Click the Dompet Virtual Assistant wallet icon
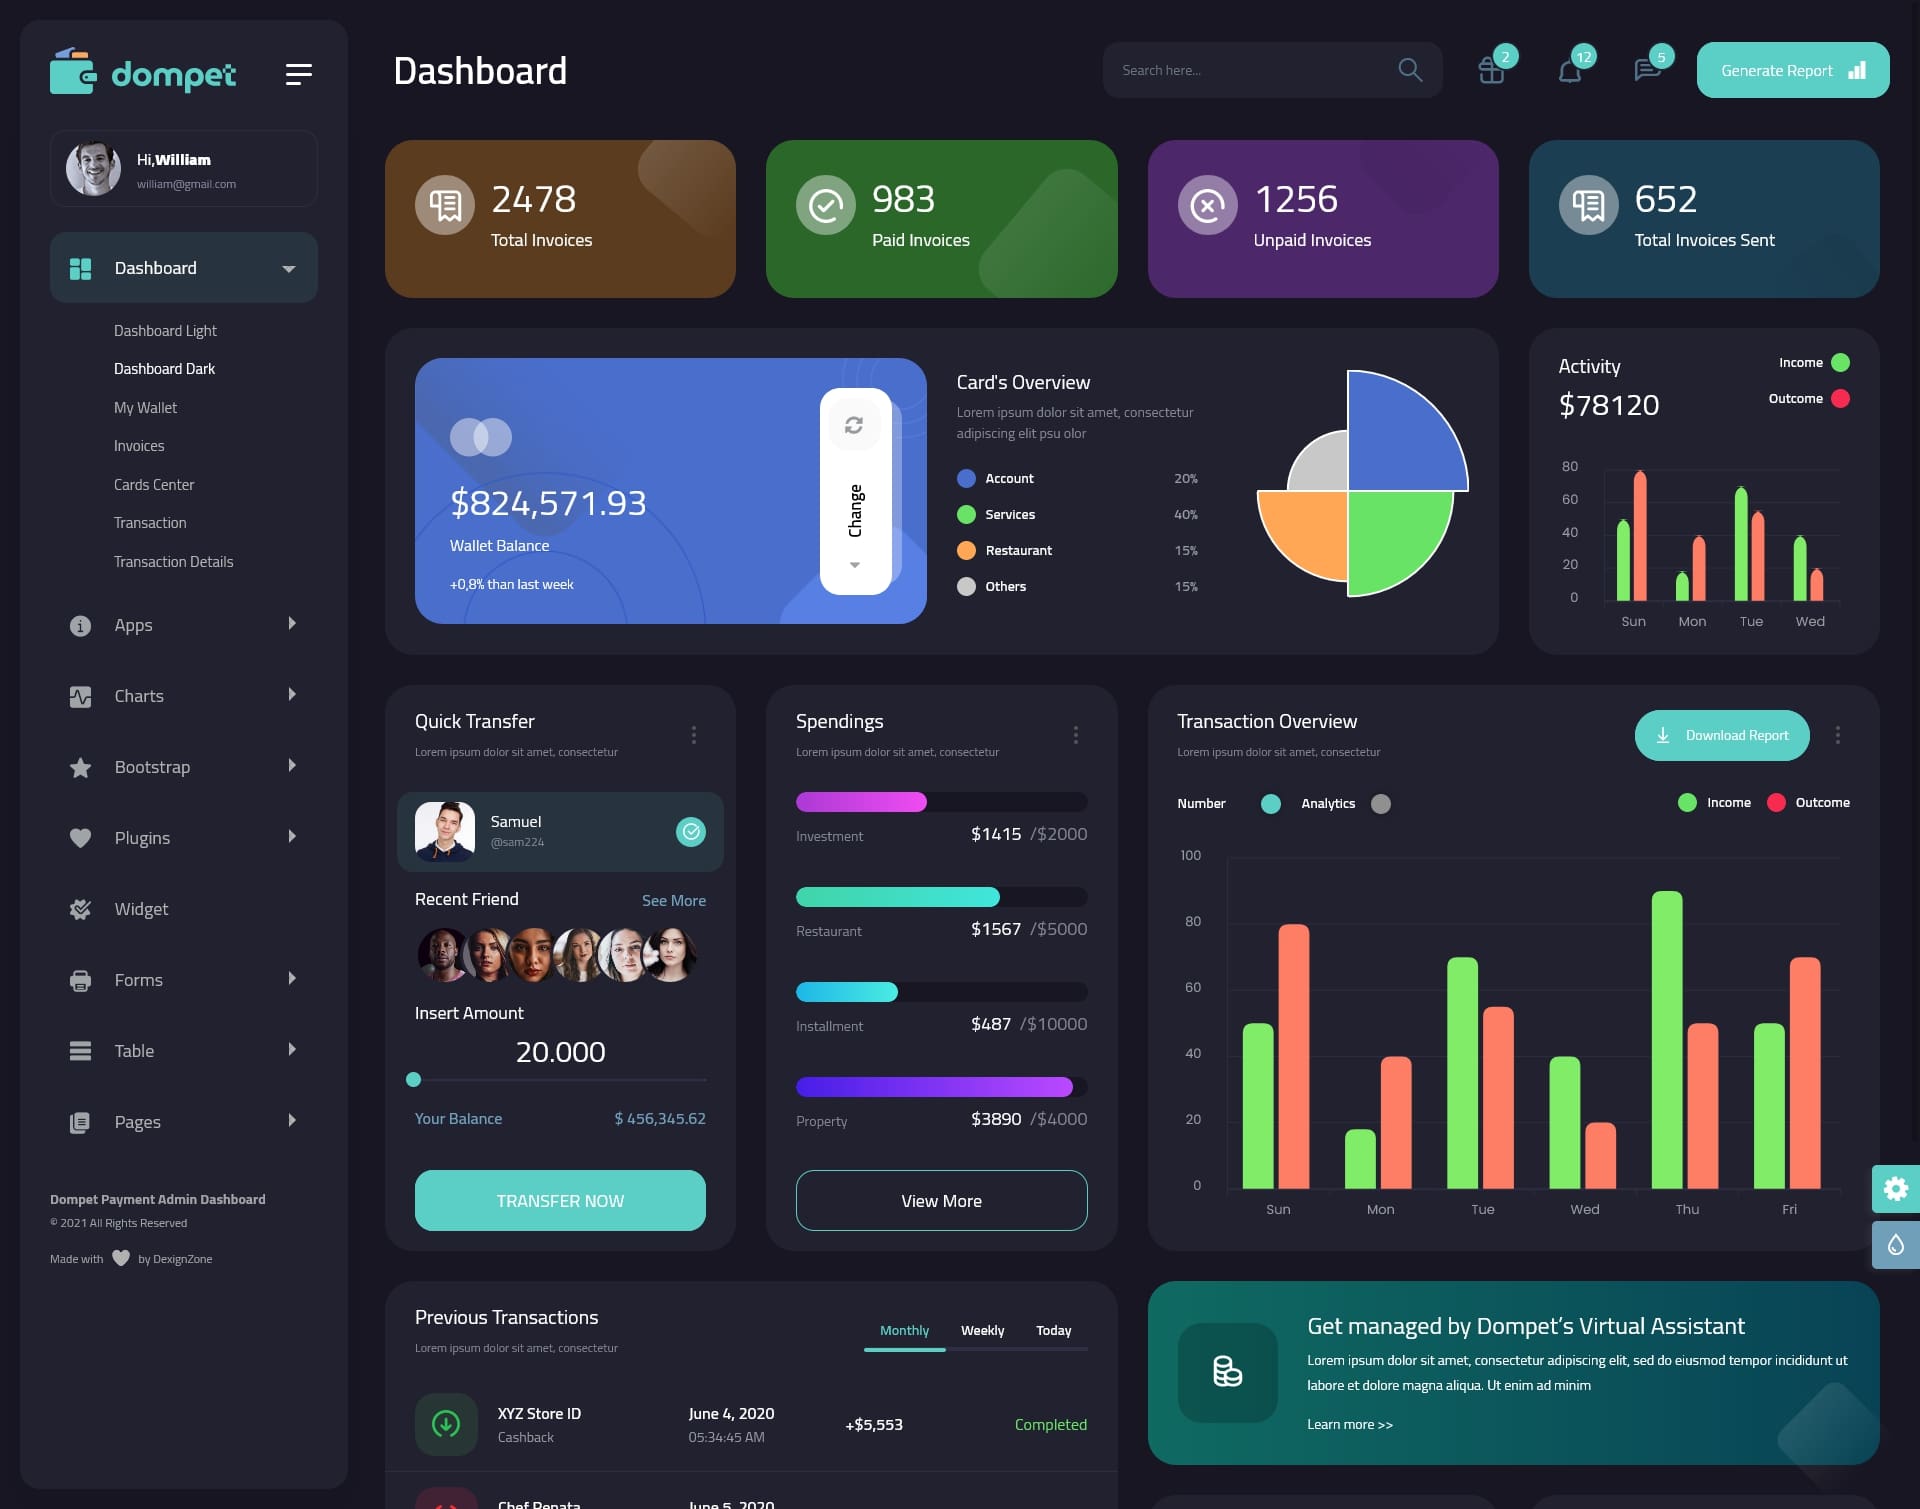The height and width of the screenshot is (1509, 1920). 1228,1370
